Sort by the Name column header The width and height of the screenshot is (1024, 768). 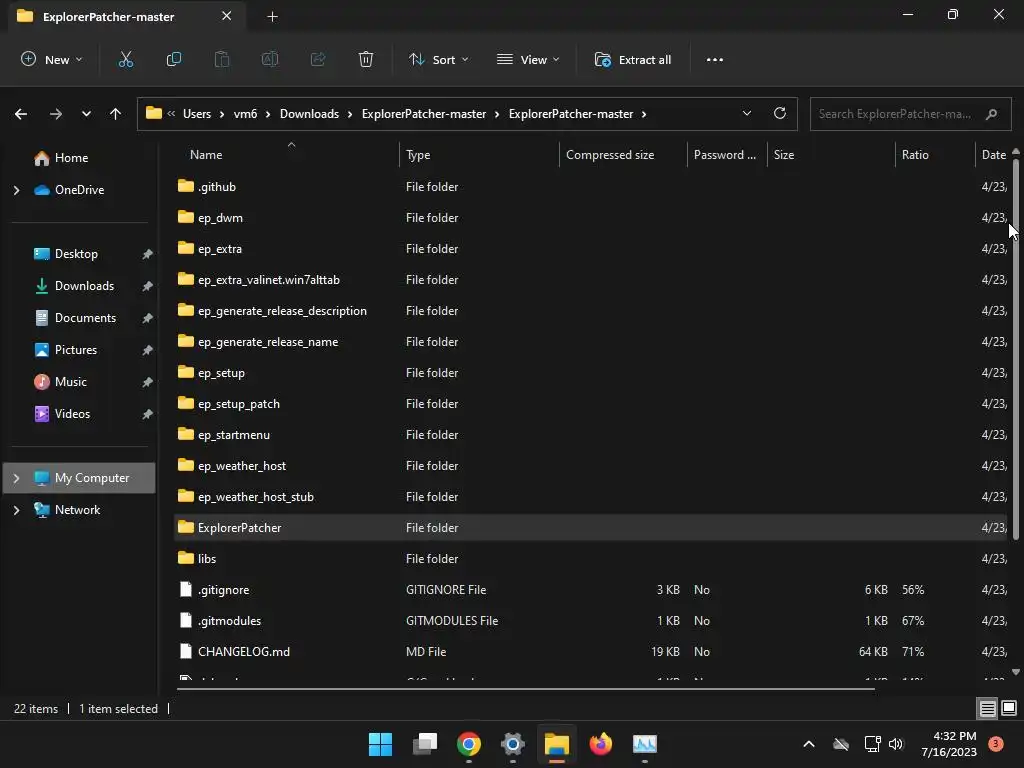(206, 155)
